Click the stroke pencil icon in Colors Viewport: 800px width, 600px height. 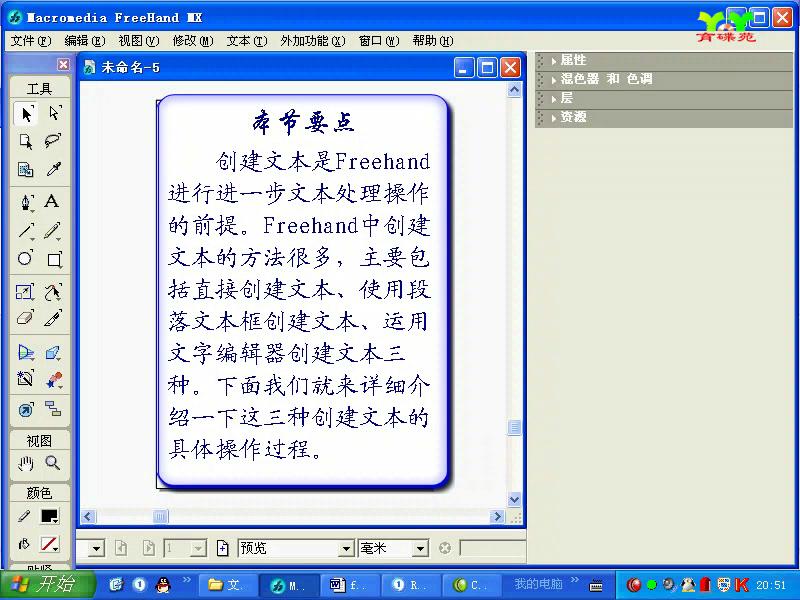pyautogui.click(x=23, y=516)
